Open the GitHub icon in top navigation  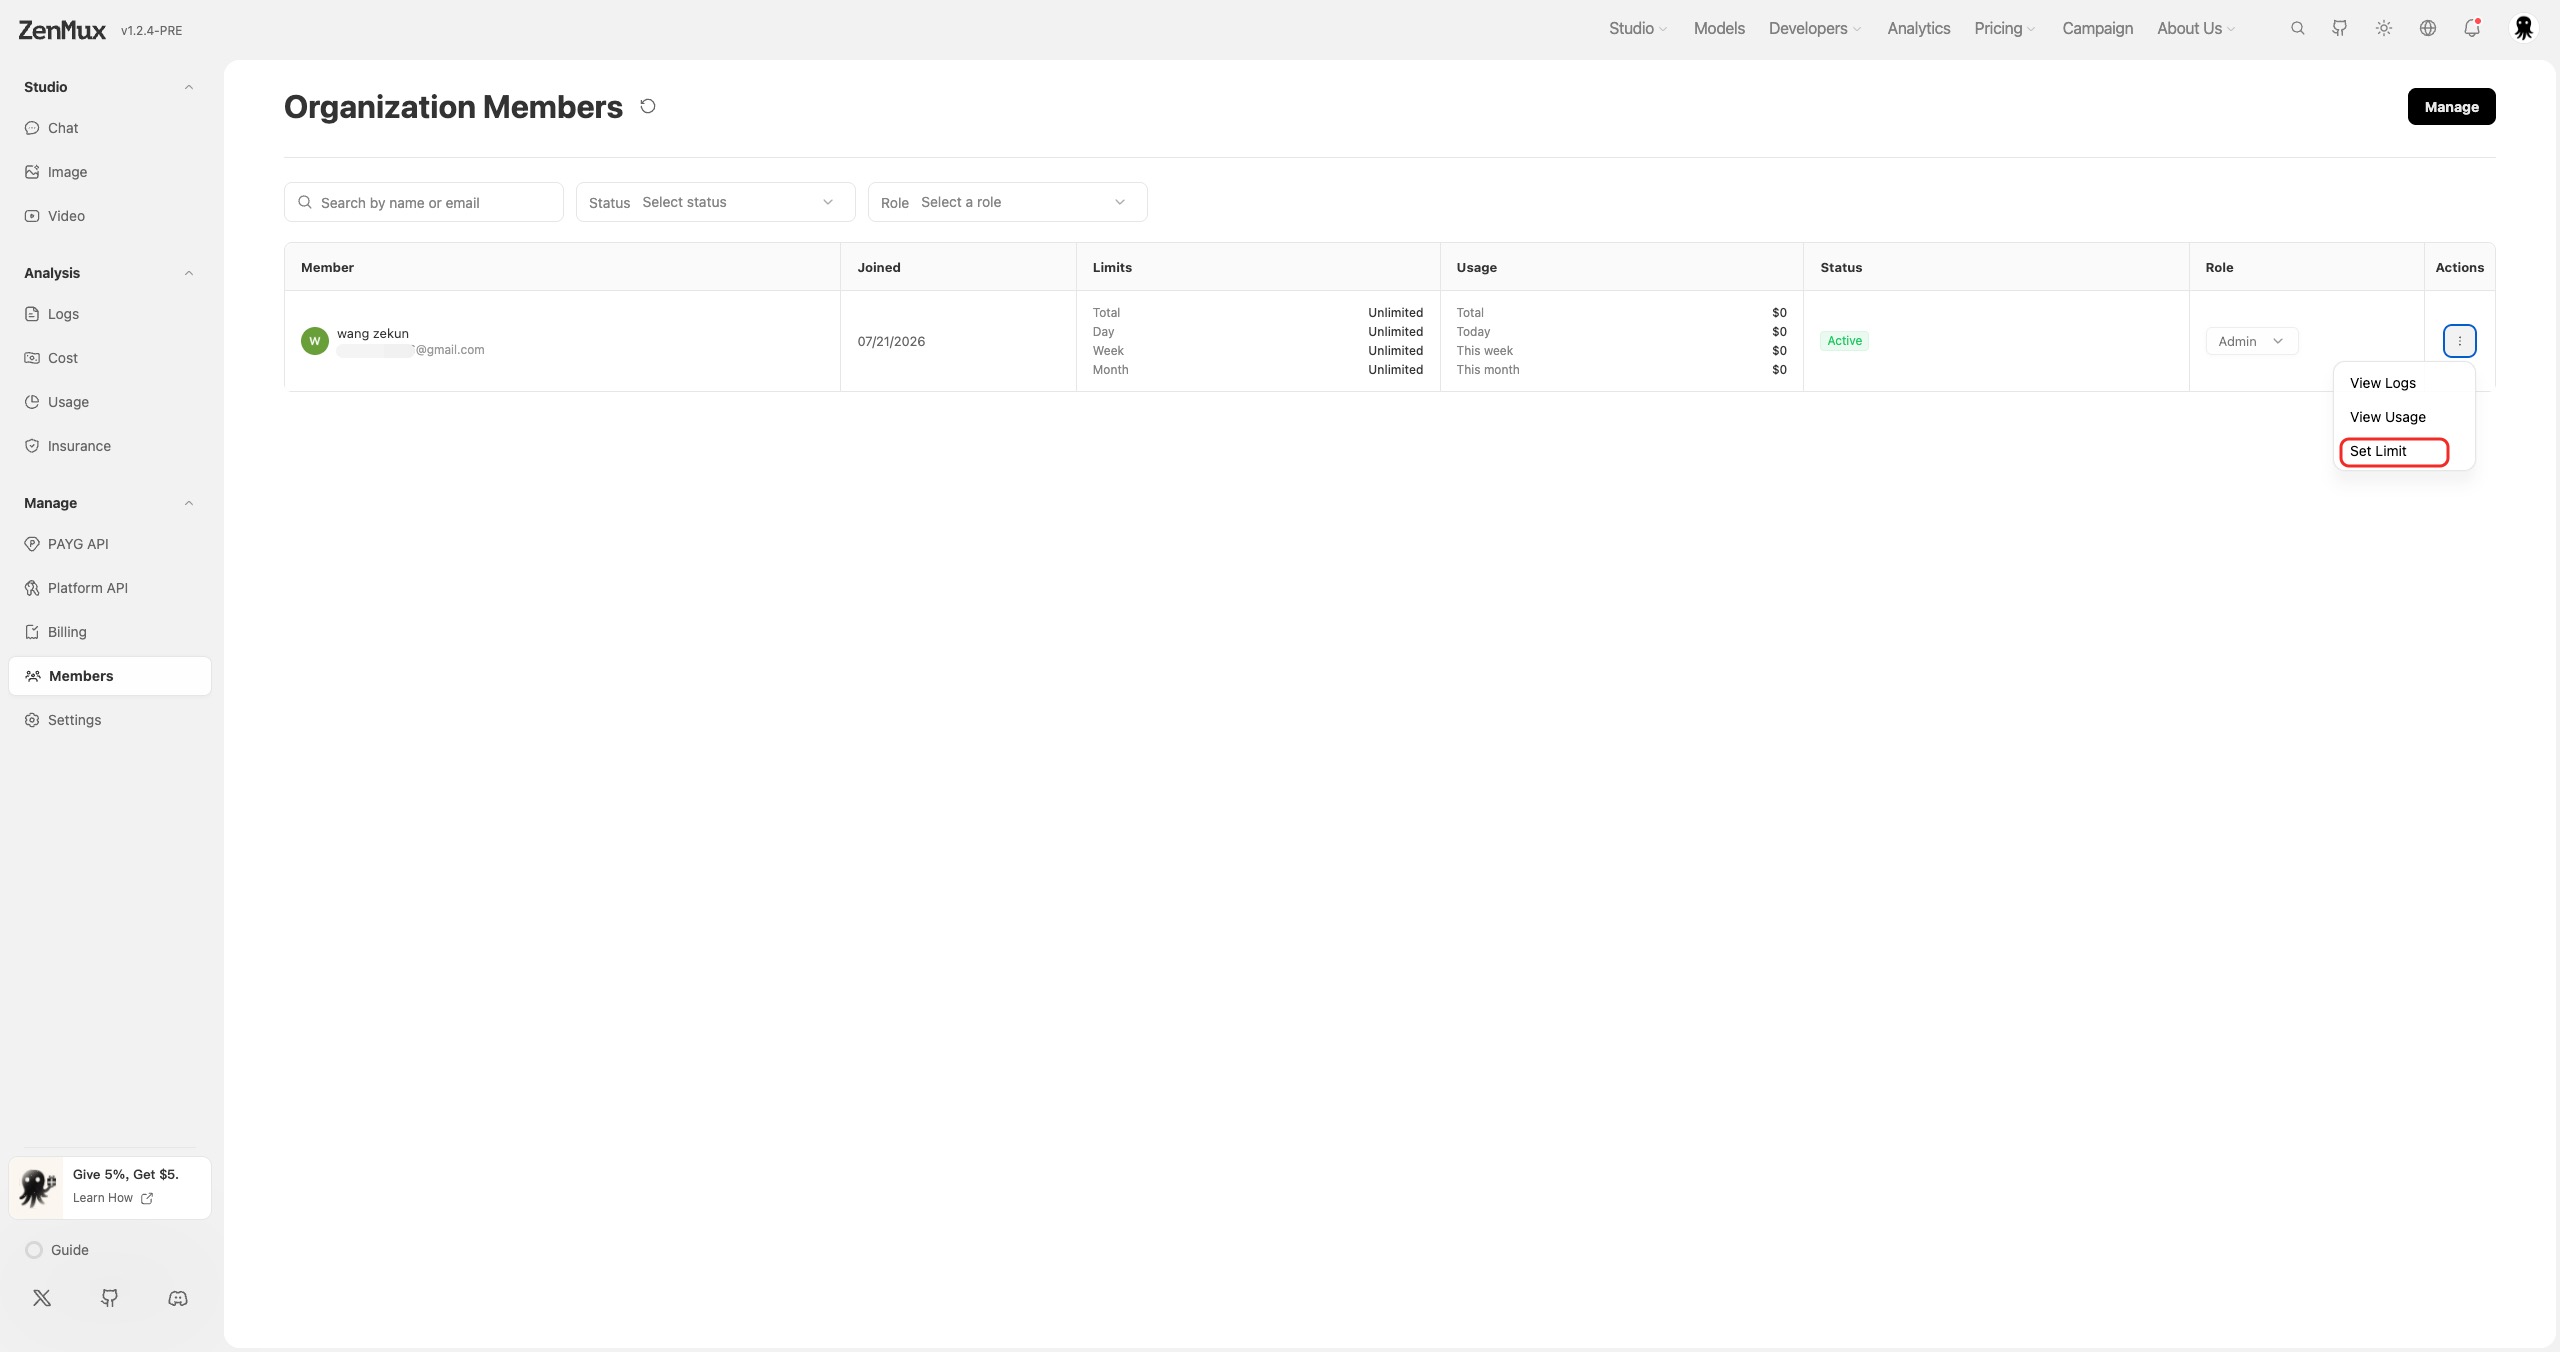[x=2340, y=28]
